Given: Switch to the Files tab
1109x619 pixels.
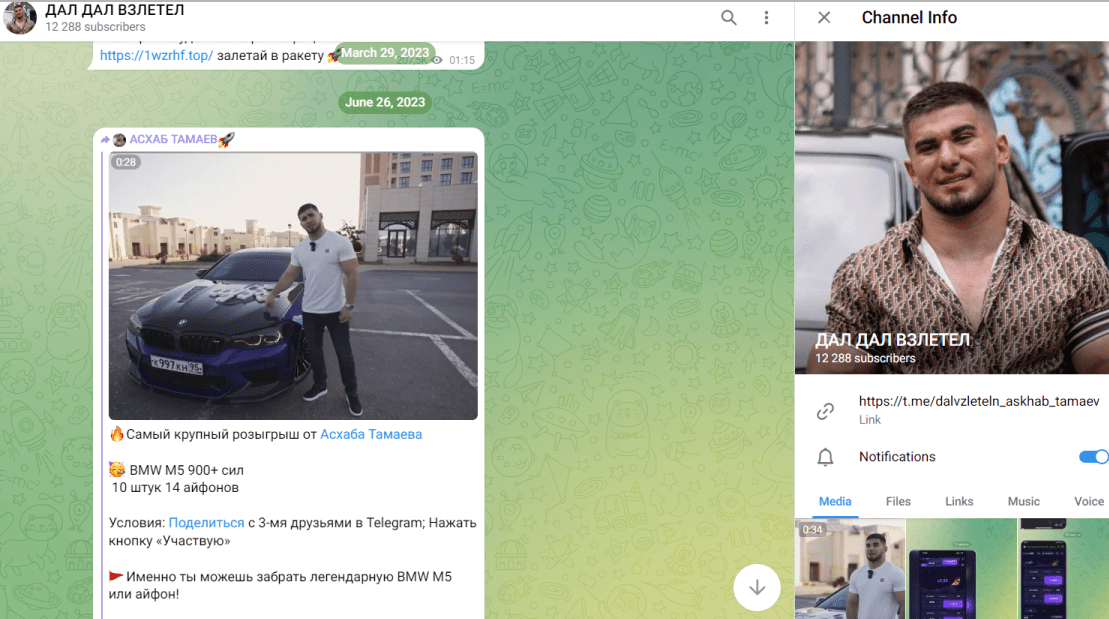Looking at the screenshot, I should pyautogui.click(x=898, y=502).
